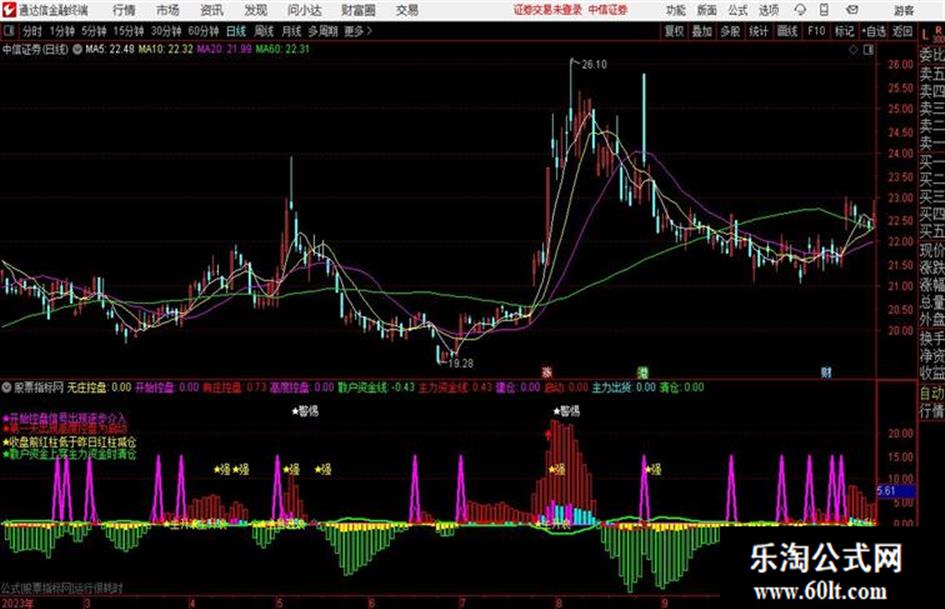Click the mobile phone icon
This screenshot has height=609, width=945.
pyautogui.click(x=824, y=10)
